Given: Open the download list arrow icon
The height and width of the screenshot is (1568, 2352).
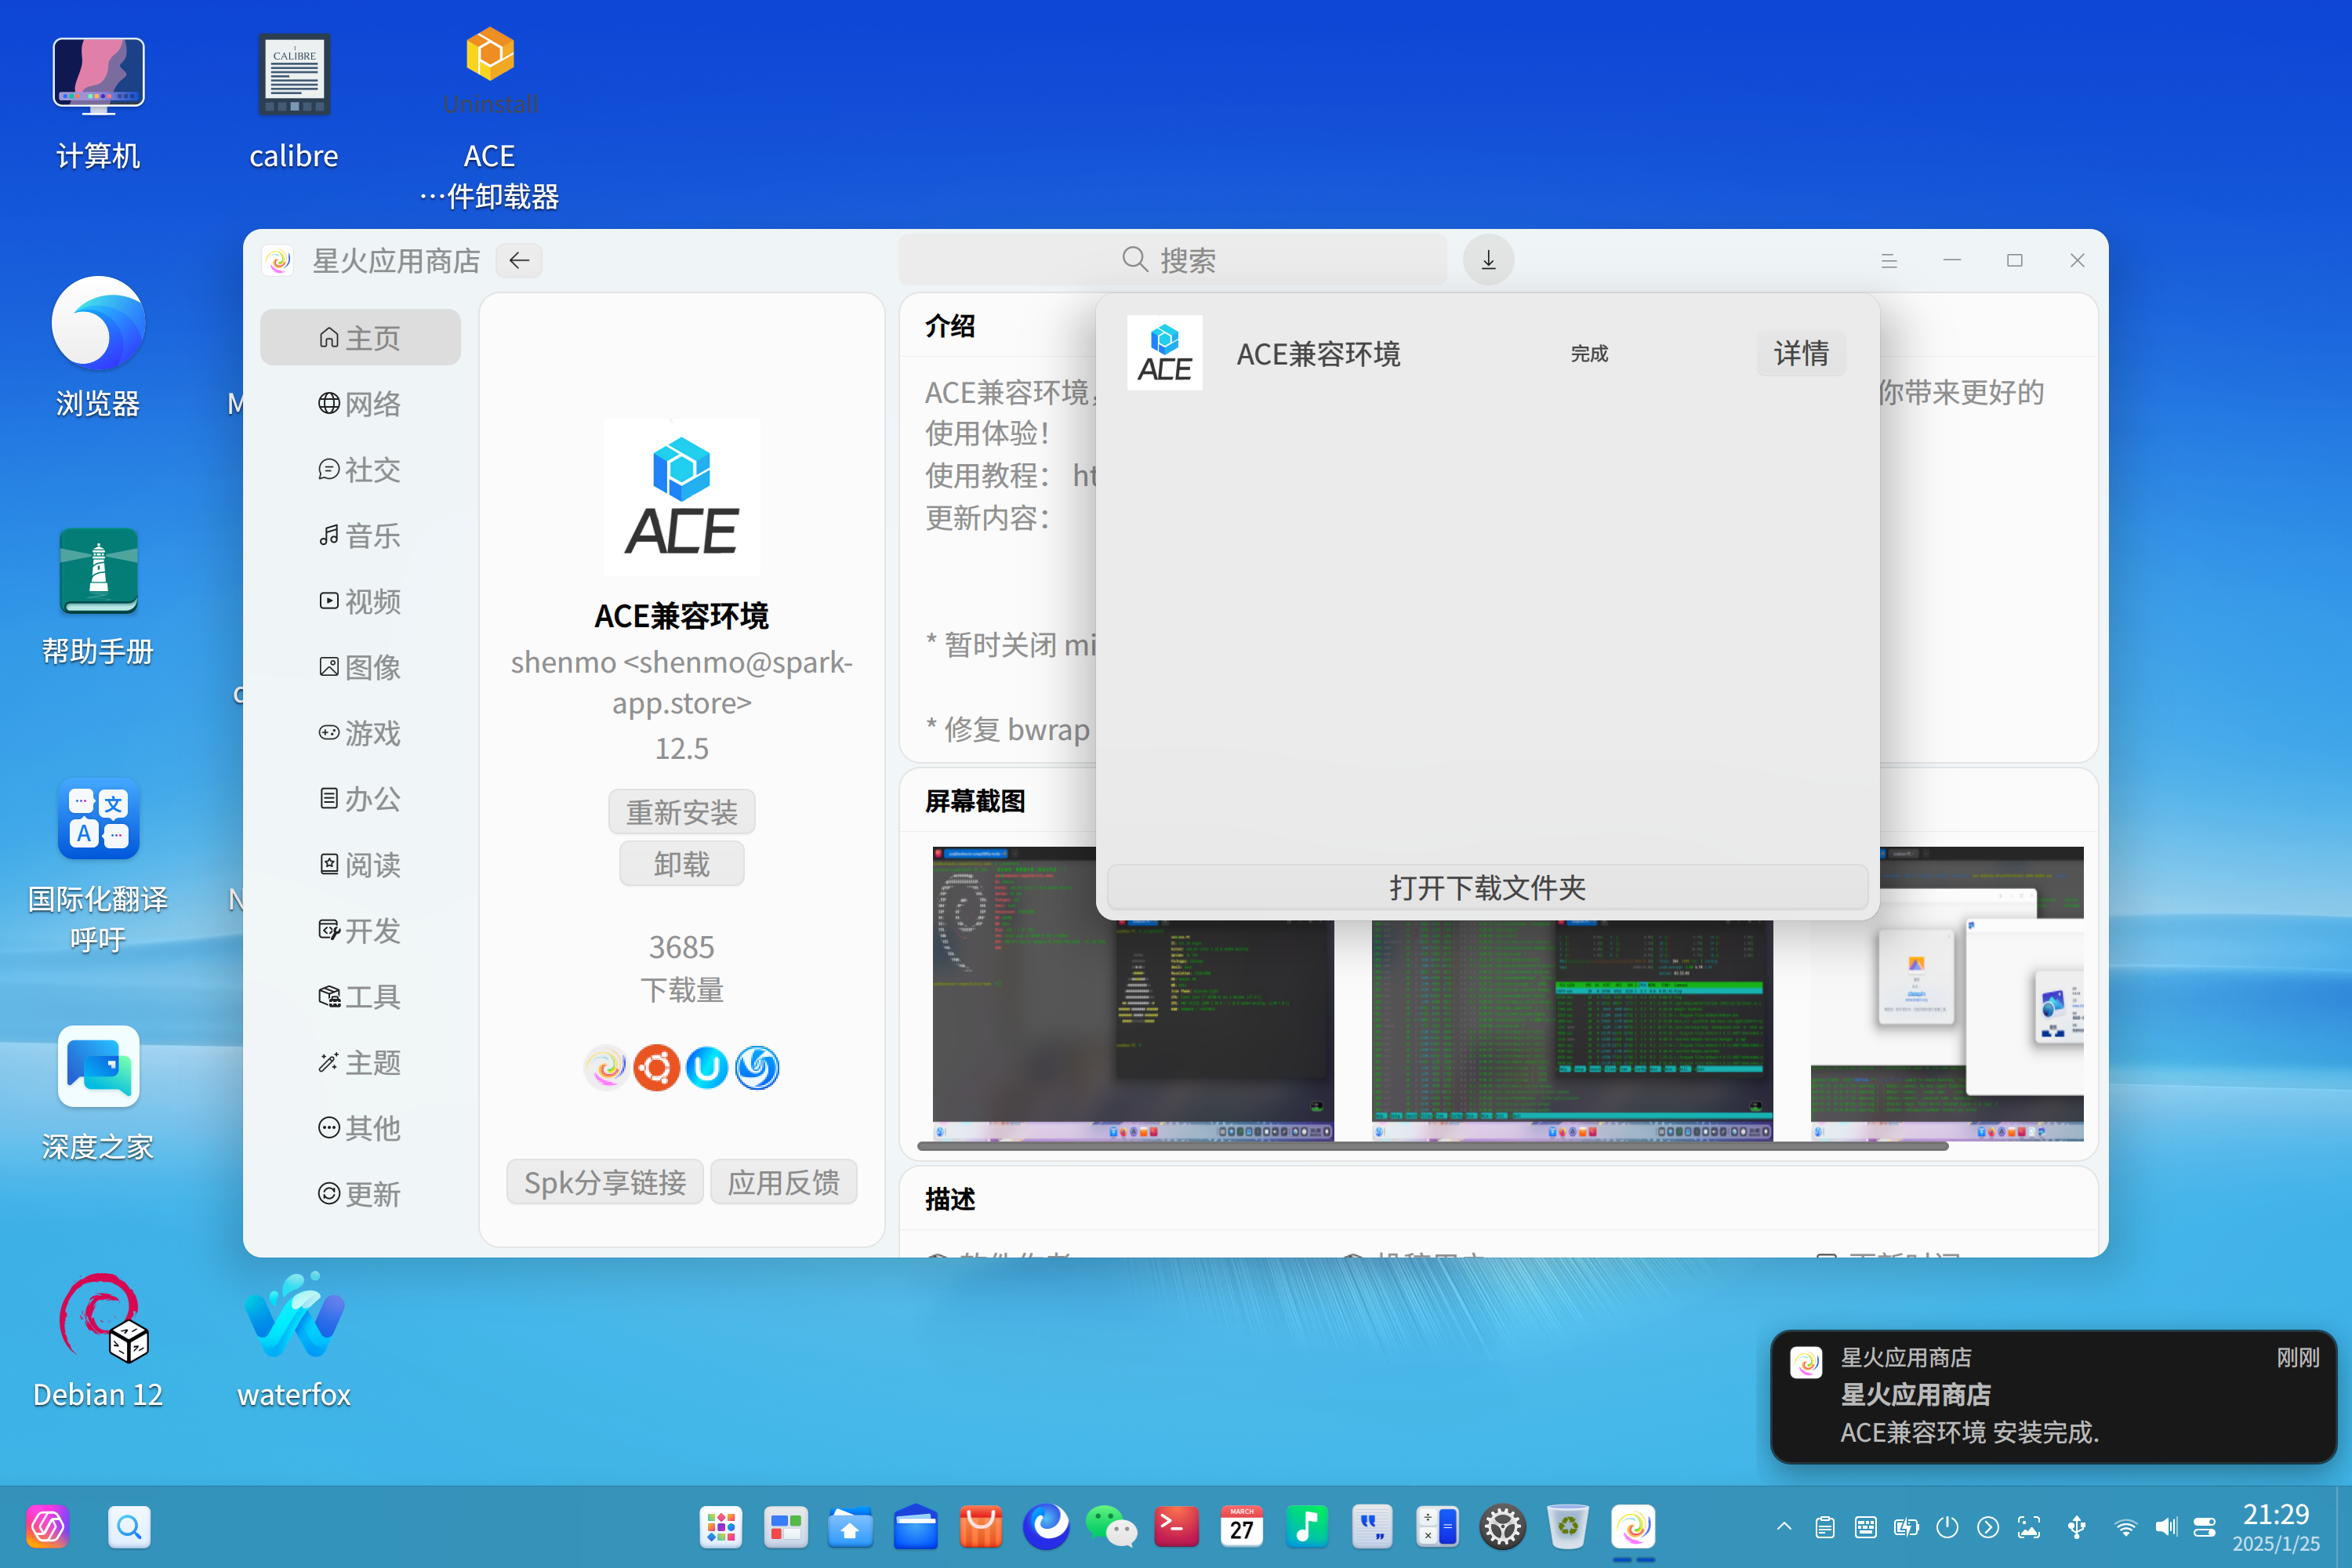Looking at the screenshot, I should point(1488,260).
